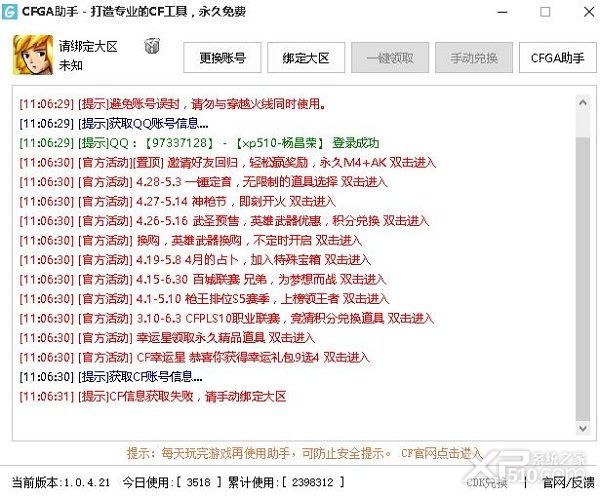Click the greyed 一键领取 button

point(390,58)
